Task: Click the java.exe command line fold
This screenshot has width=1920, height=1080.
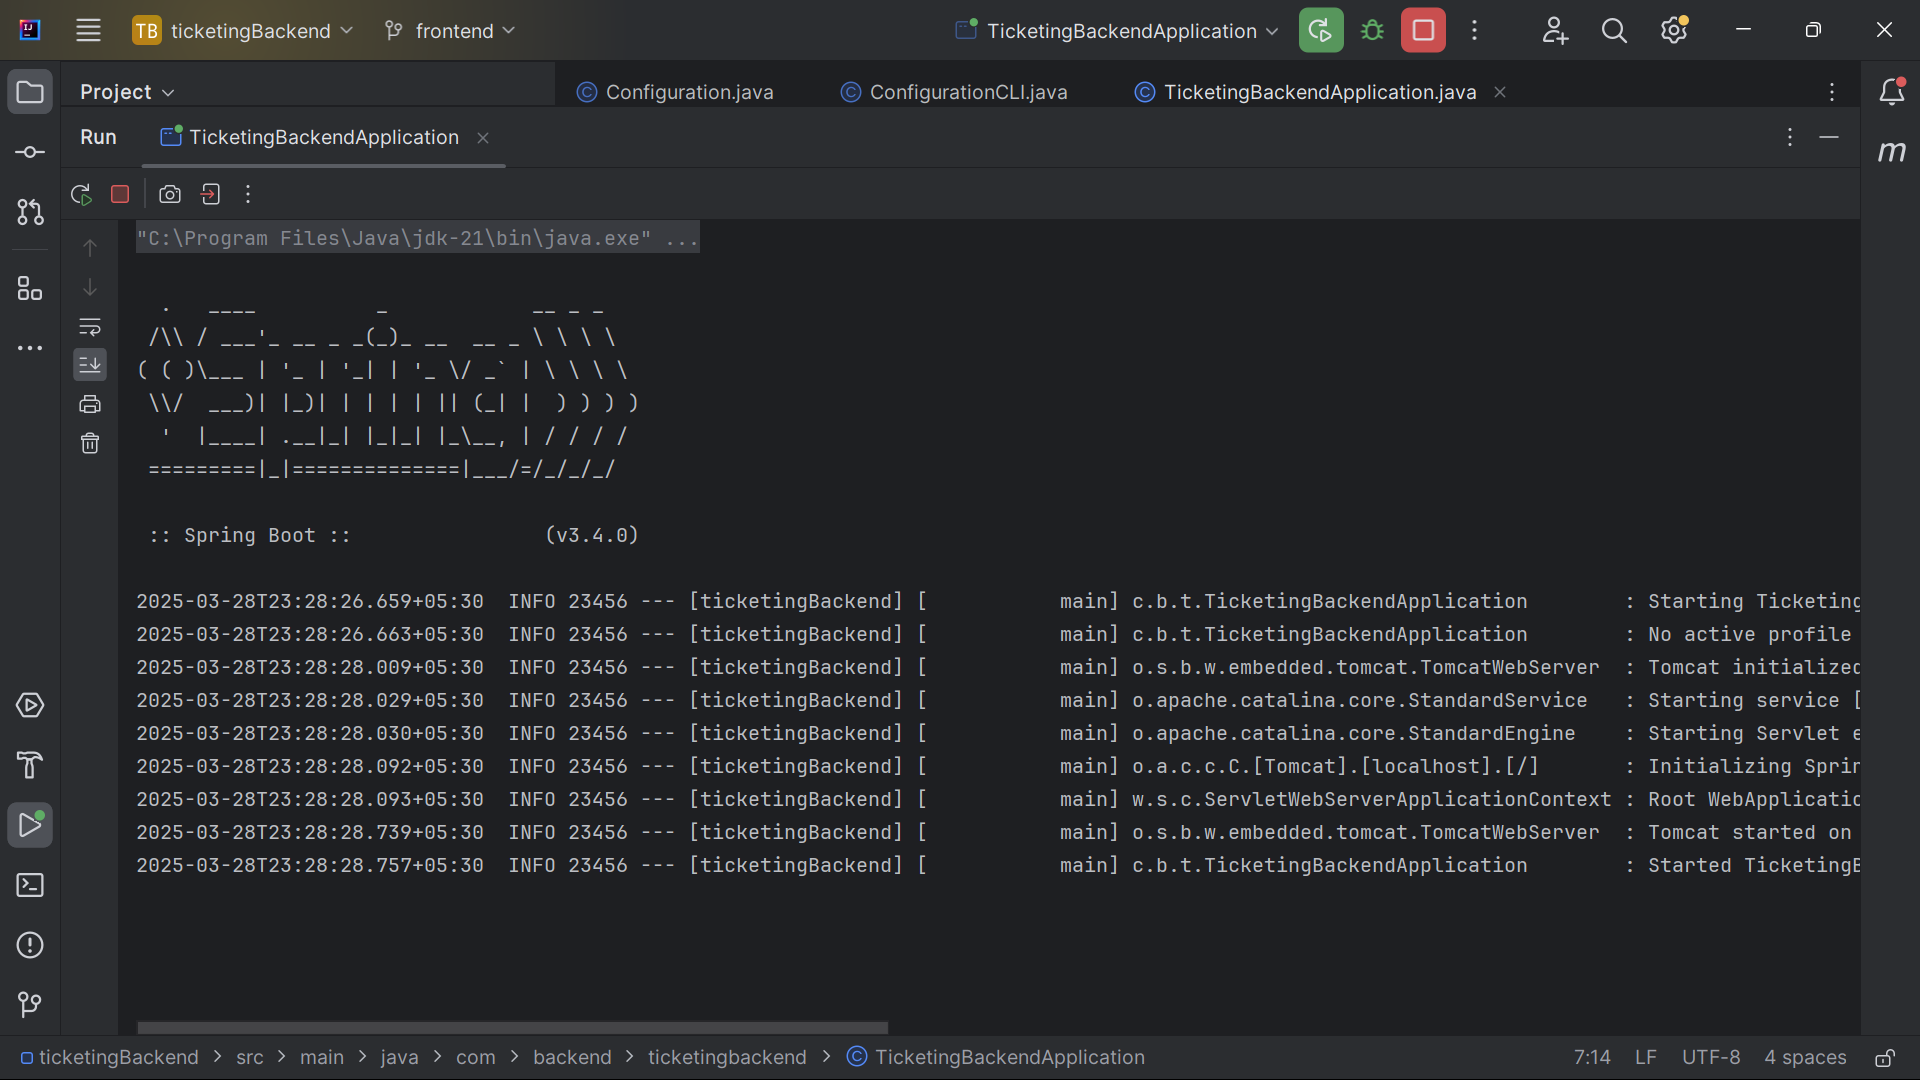Action: click(x=418, y=238)
